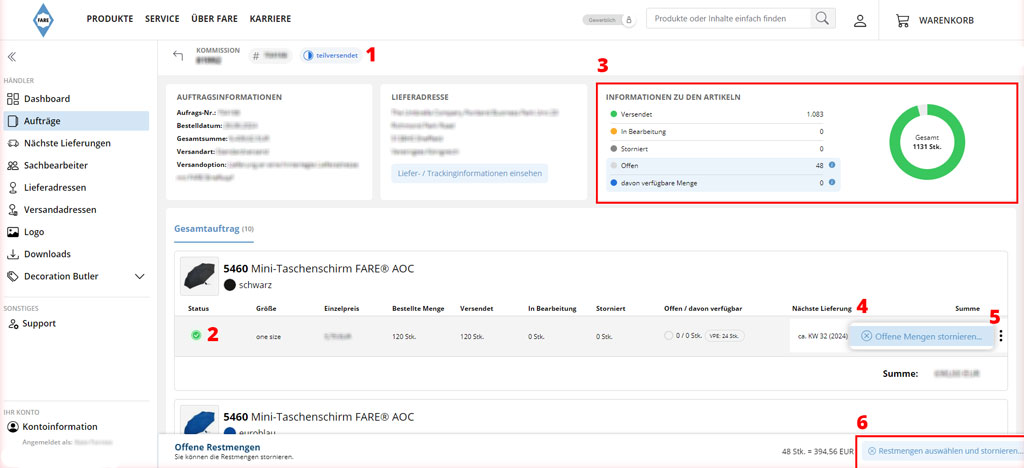Click the Logo image icon
Screen dimensions: 1024x468
(13, 232)
